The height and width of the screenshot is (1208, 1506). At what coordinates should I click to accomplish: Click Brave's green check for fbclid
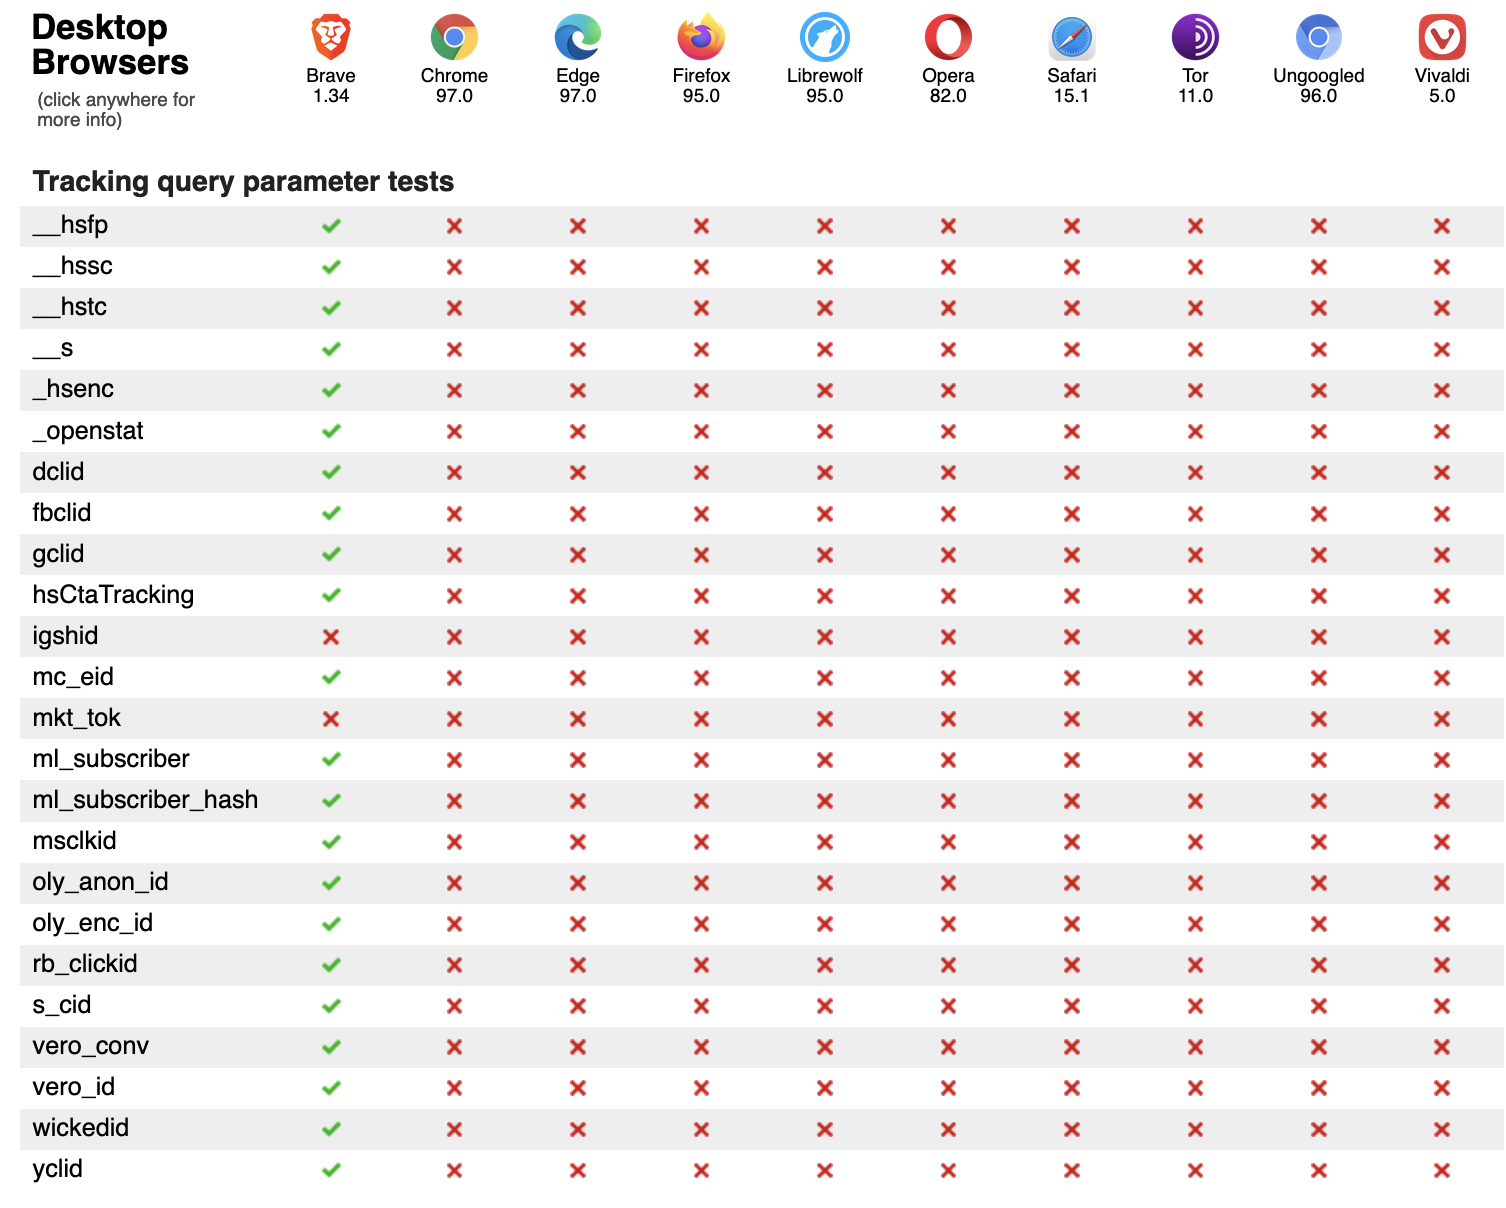[x=331, y=513]
